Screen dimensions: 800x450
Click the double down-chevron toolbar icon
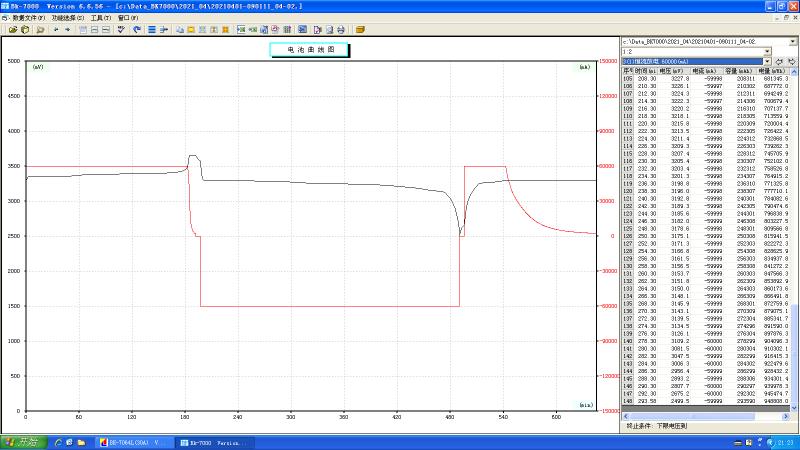pos(121,30)
